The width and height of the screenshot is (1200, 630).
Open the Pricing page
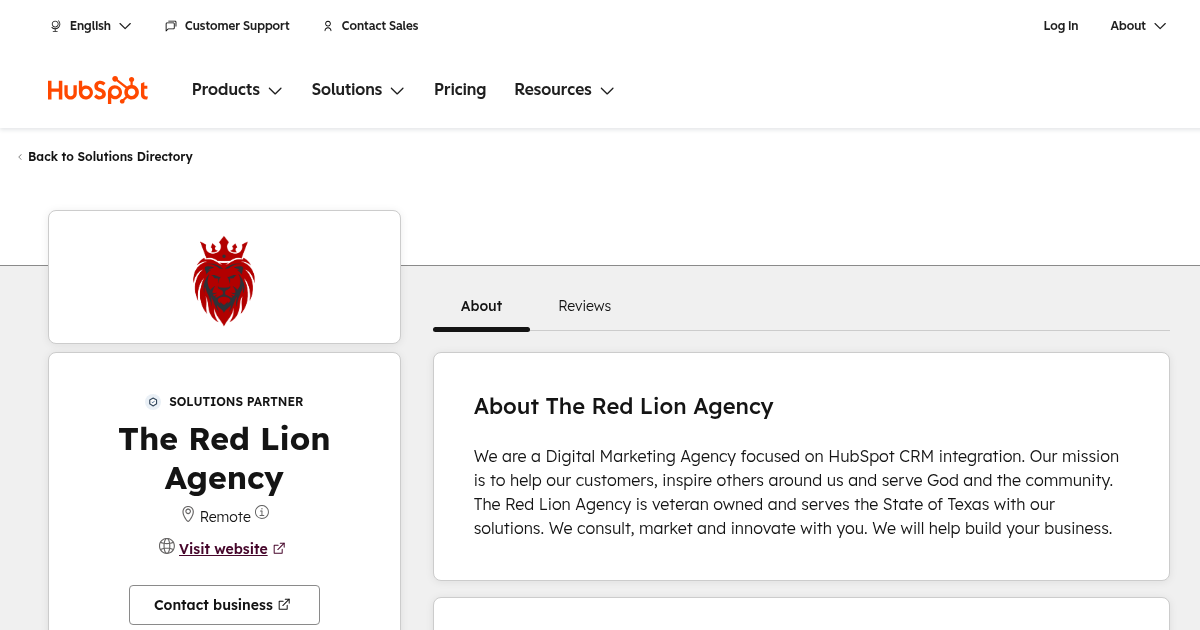(x=460, y=90)
